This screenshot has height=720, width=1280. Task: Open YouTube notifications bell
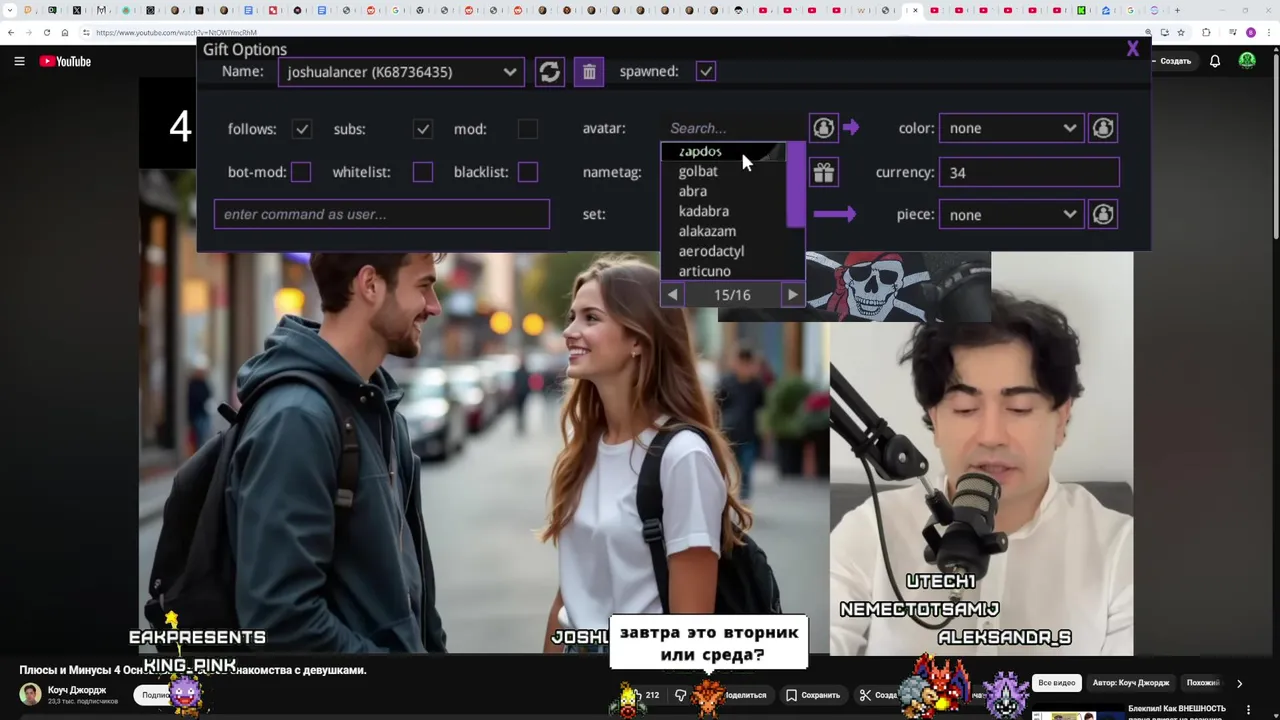pos(1214,61)
